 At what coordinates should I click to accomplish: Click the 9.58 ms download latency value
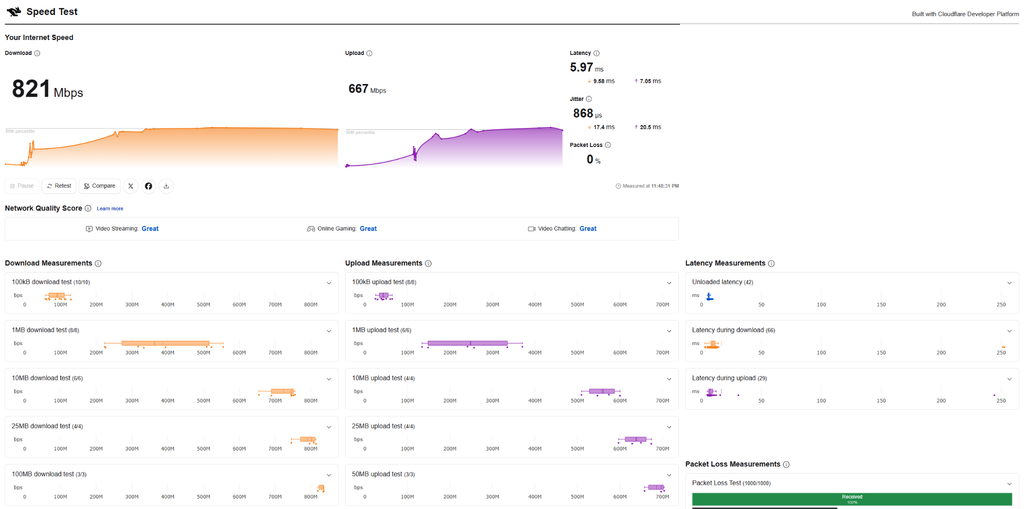coord(601,82)
